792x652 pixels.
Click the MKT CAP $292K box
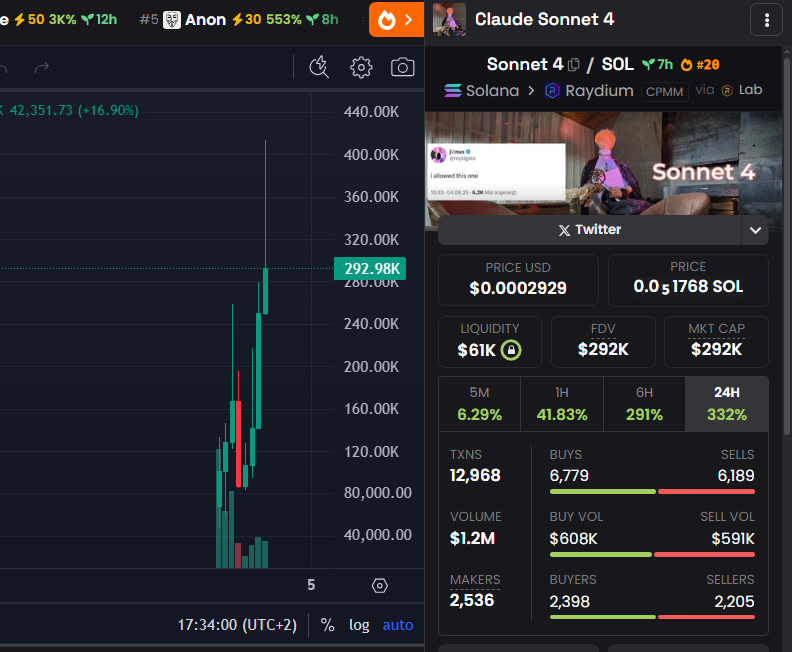pos(716,342)
